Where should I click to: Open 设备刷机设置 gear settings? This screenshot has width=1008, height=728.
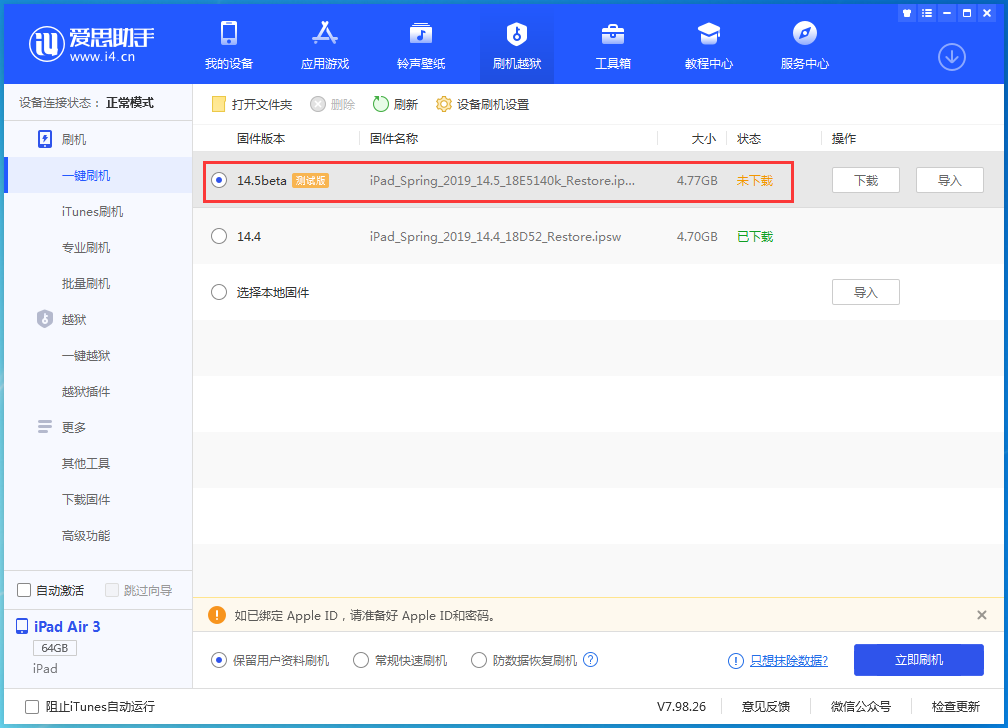point(482,104)
